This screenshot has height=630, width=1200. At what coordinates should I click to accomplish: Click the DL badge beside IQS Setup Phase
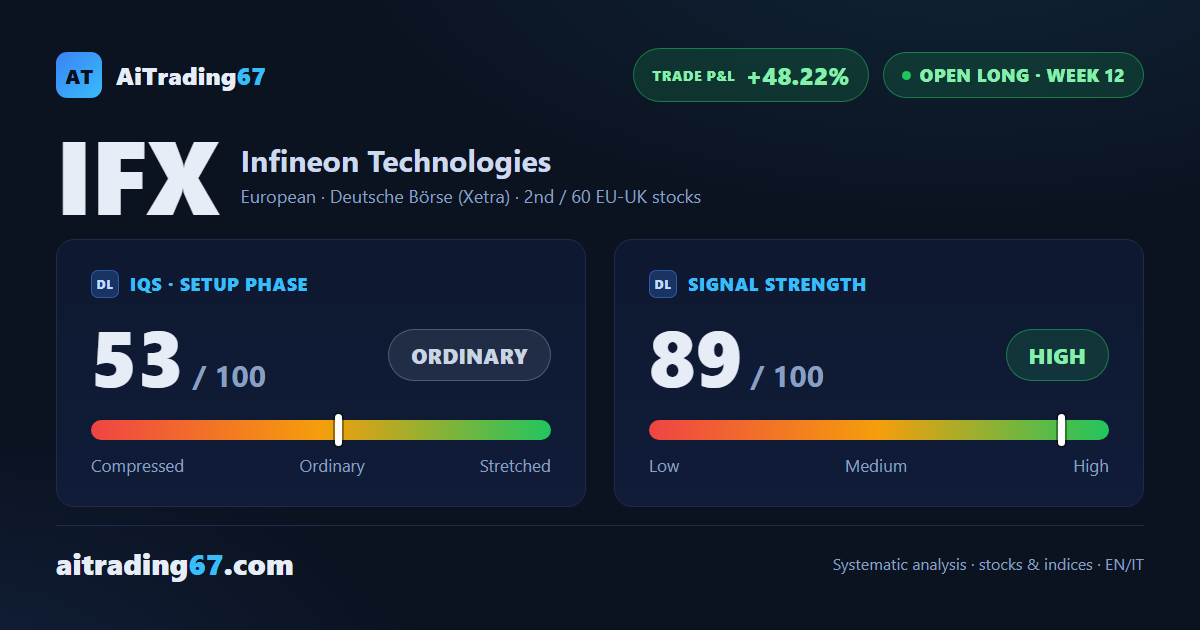[x=105, y=284]
